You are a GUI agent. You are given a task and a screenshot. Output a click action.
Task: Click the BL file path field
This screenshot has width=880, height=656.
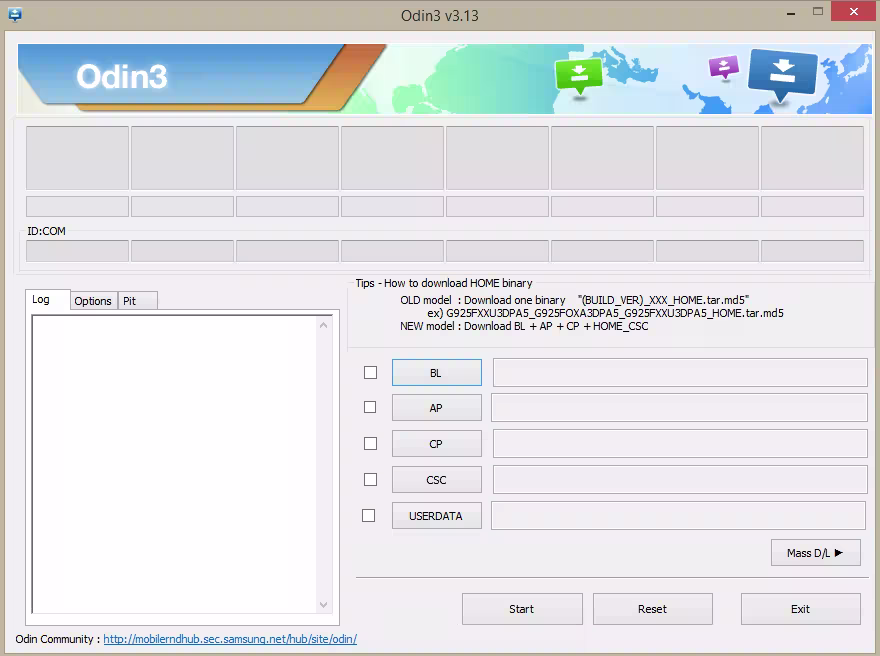coord(679,372)
